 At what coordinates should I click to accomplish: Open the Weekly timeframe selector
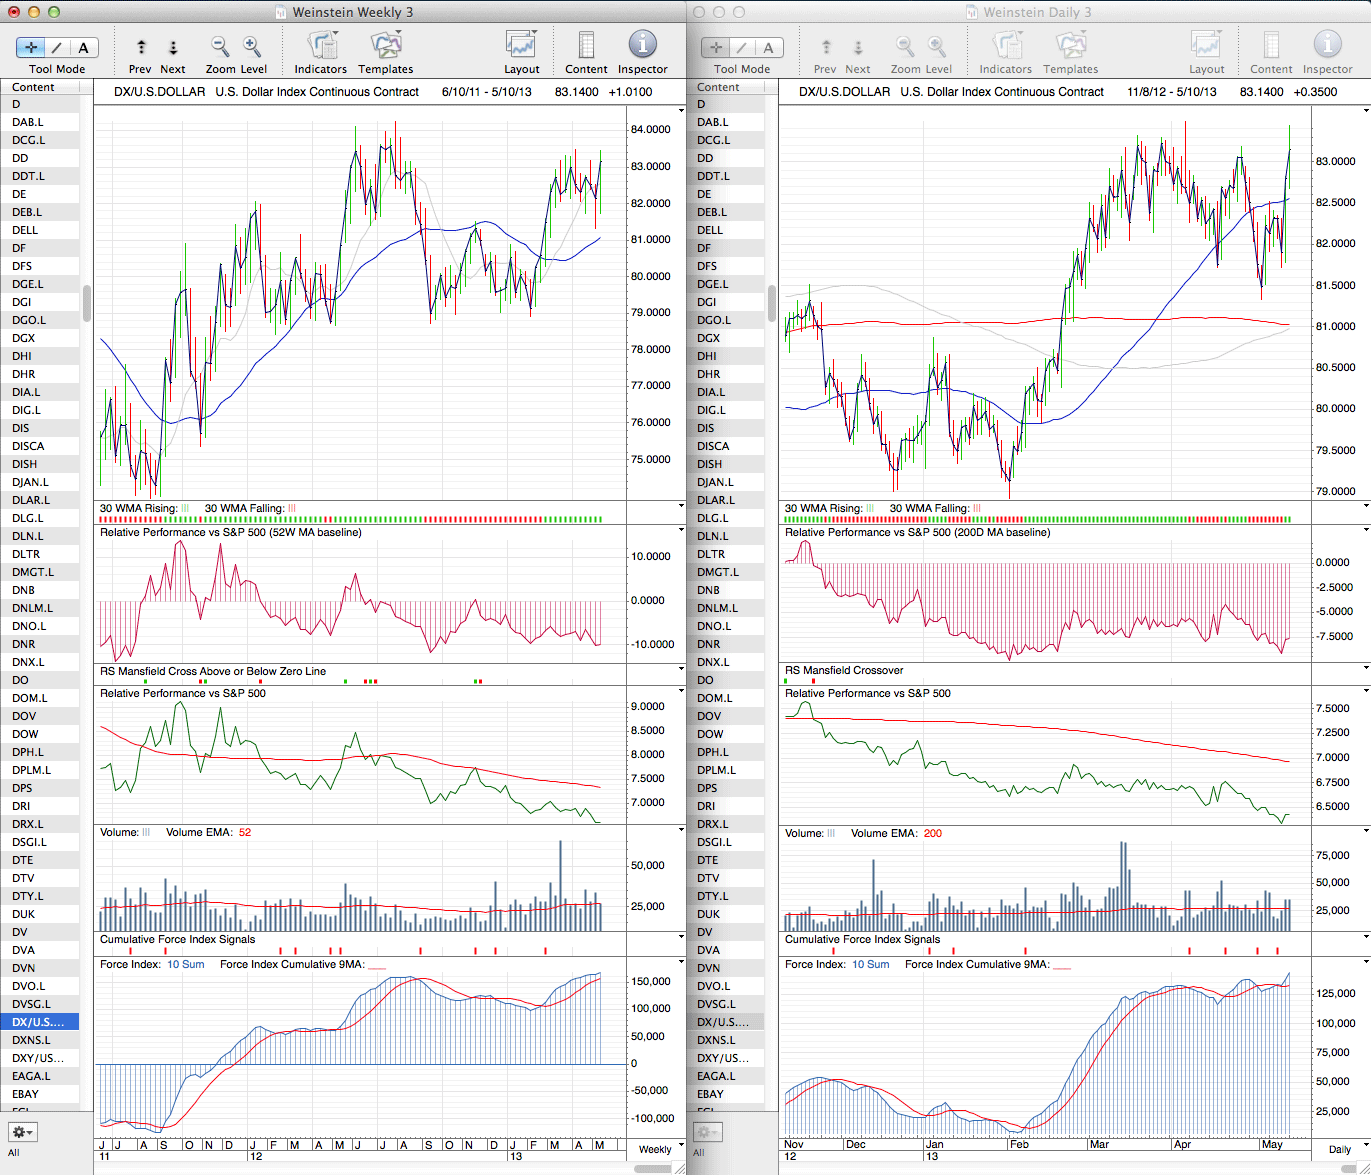coord(655,1149)
